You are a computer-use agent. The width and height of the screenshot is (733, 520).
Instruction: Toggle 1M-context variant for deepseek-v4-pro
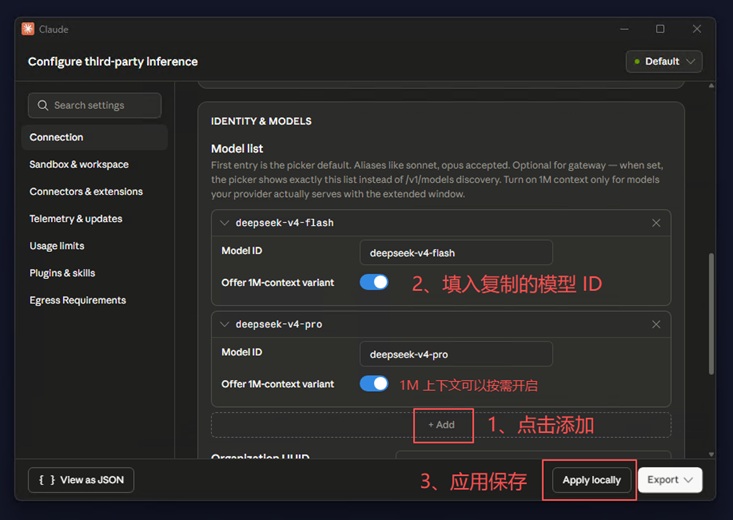(x=374, y=383)
